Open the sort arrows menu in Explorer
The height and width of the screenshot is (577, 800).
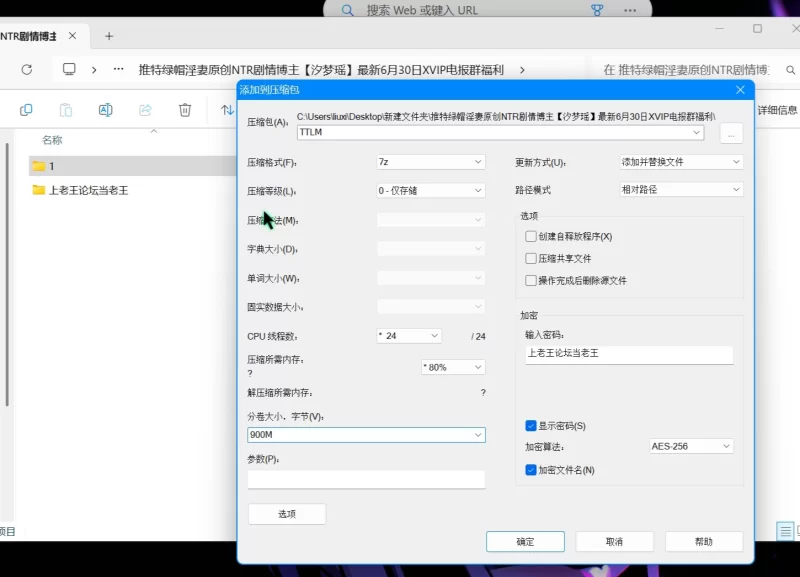tap(227, 110)
